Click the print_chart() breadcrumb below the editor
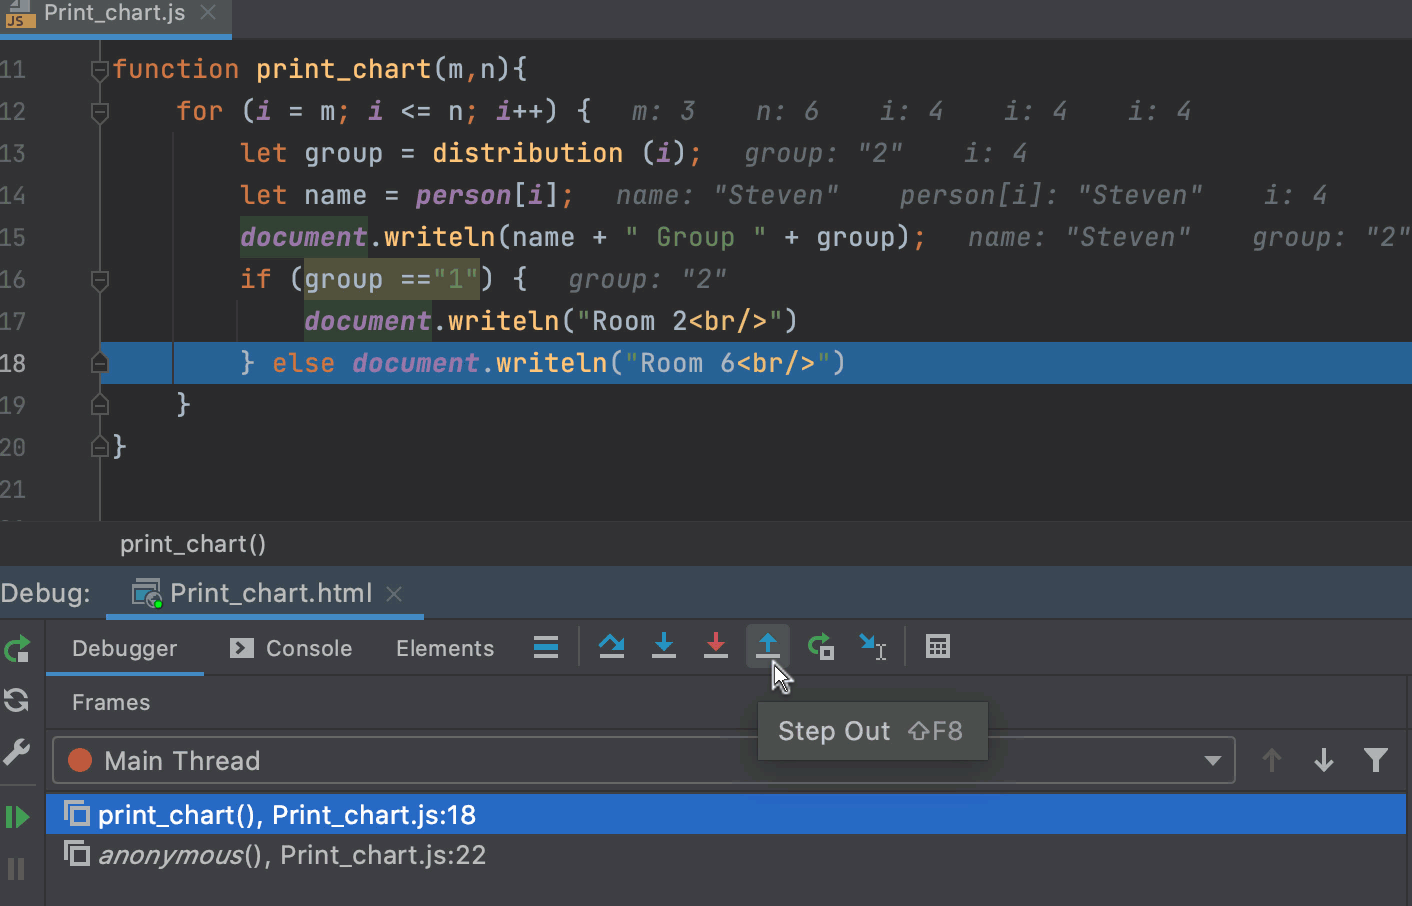 coord(193,544)
